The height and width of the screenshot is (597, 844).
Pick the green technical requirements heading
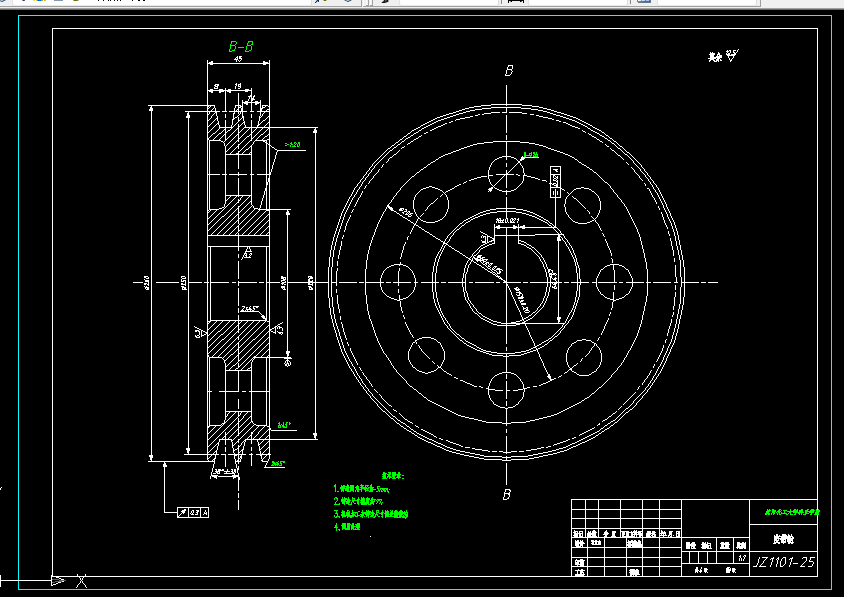coord(393,476)
